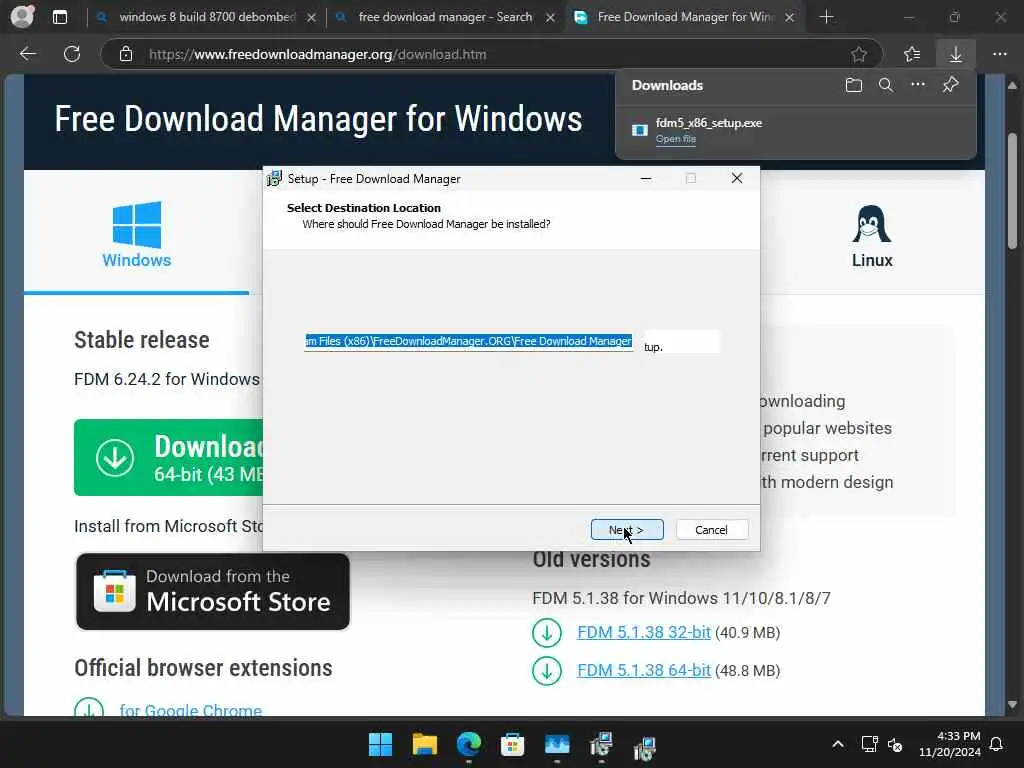Viewport: 1024px width, 768px height.
Task: Open file fdm5_x86_setup.exe link in Downloads
Action: [675, 138]
